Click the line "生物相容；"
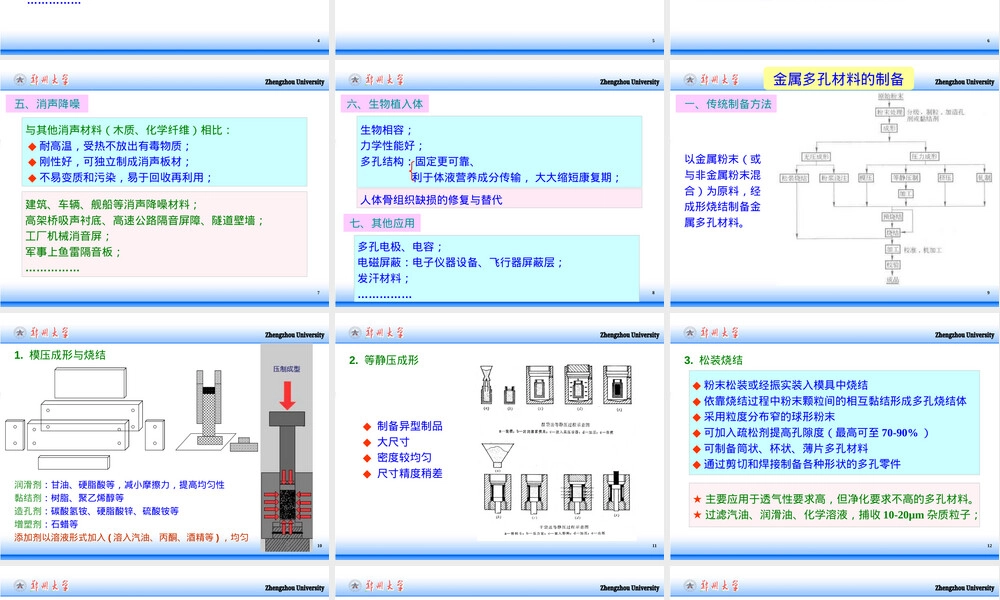 coord(387,130)
